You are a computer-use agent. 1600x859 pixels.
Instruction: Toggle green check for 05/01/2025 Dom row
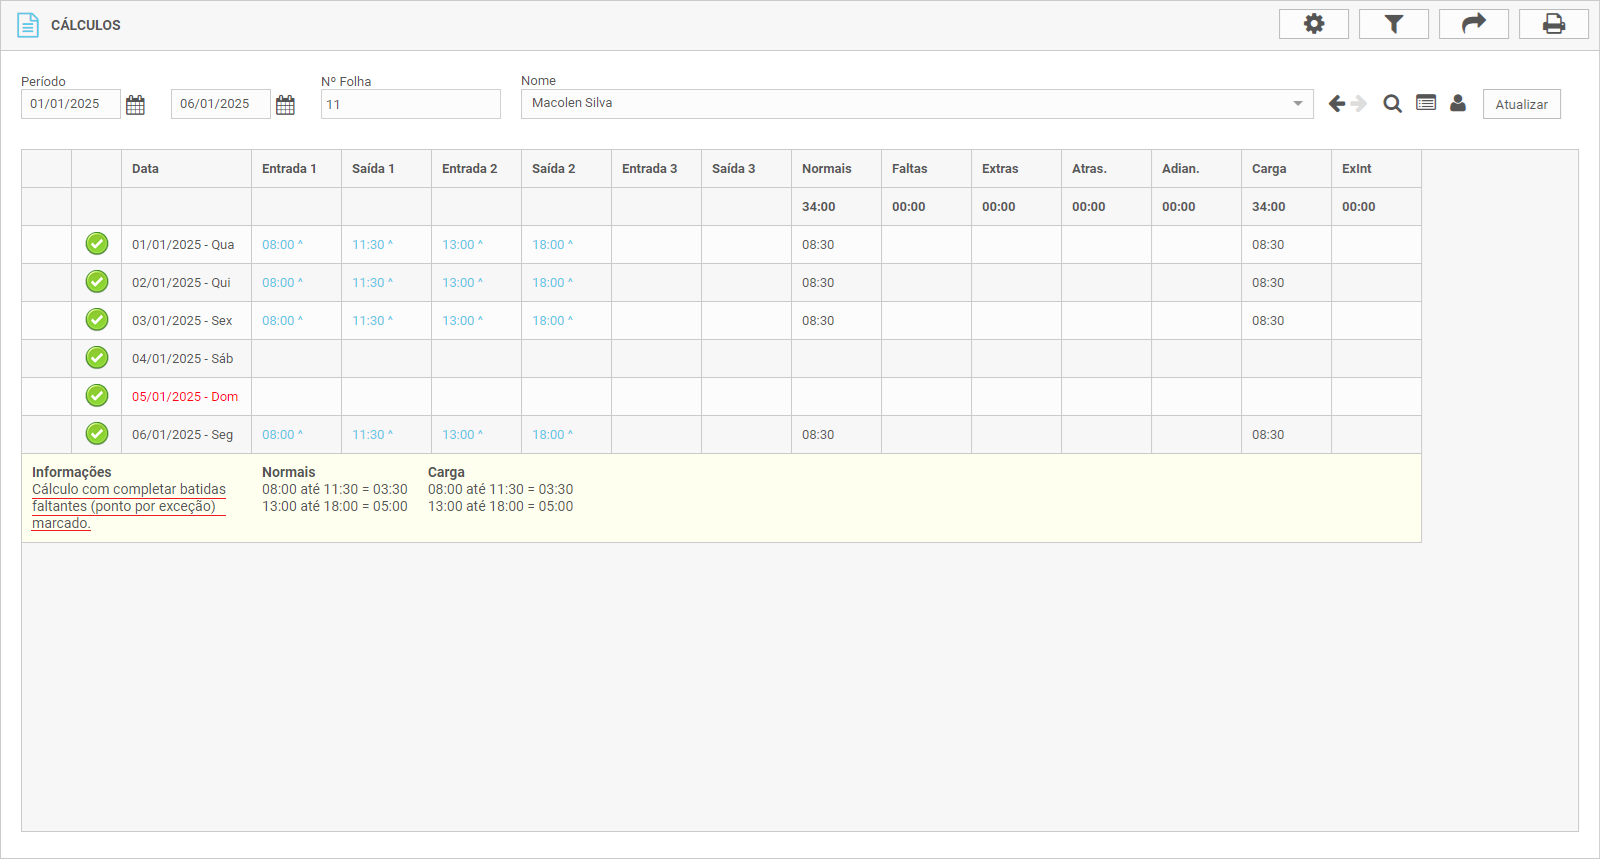[x=97, y=396]
